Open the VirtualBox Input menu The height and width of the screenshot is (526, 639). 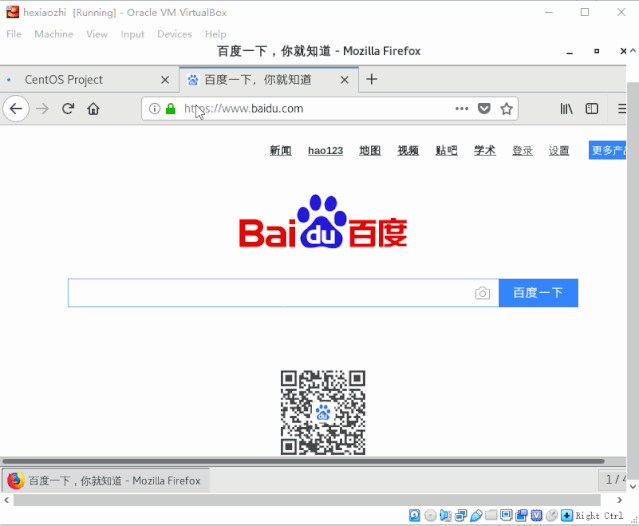tap(132, 34)
